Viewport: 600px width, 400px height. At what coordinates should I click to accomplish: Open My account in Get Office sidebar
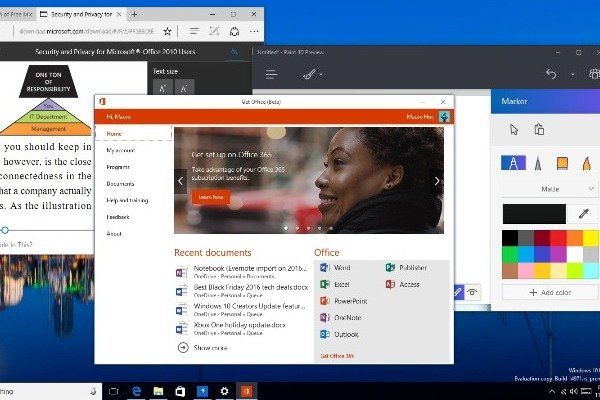pyautogui.click(x=121, y=150)
